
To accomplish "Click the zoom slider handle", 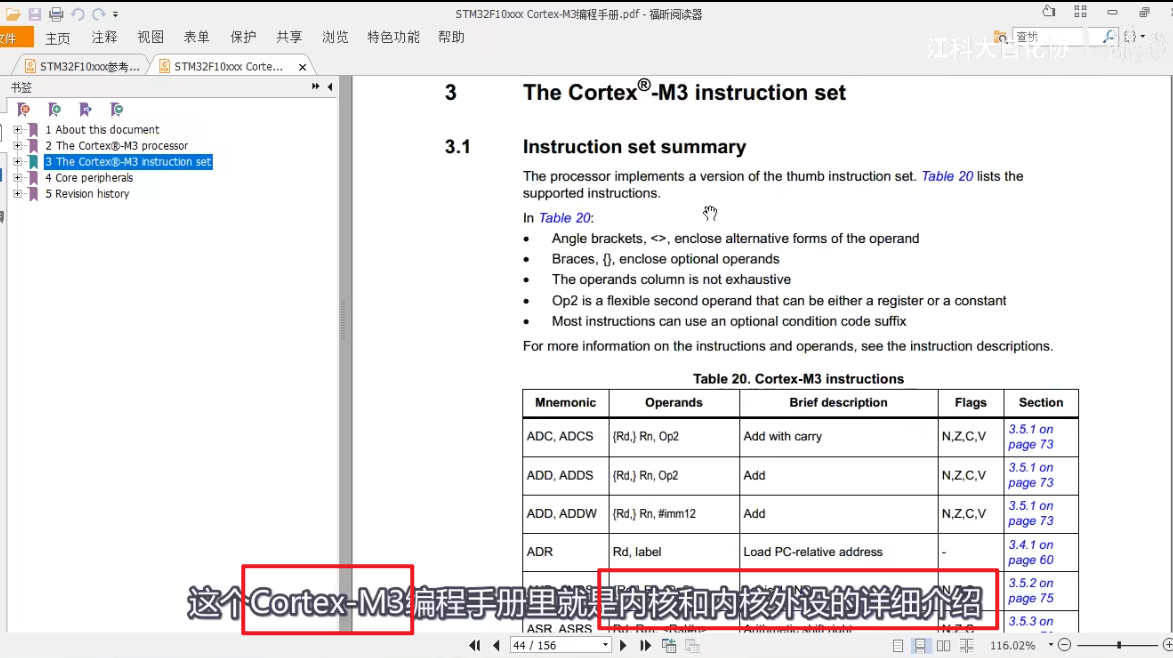I will coord(1119,645).
